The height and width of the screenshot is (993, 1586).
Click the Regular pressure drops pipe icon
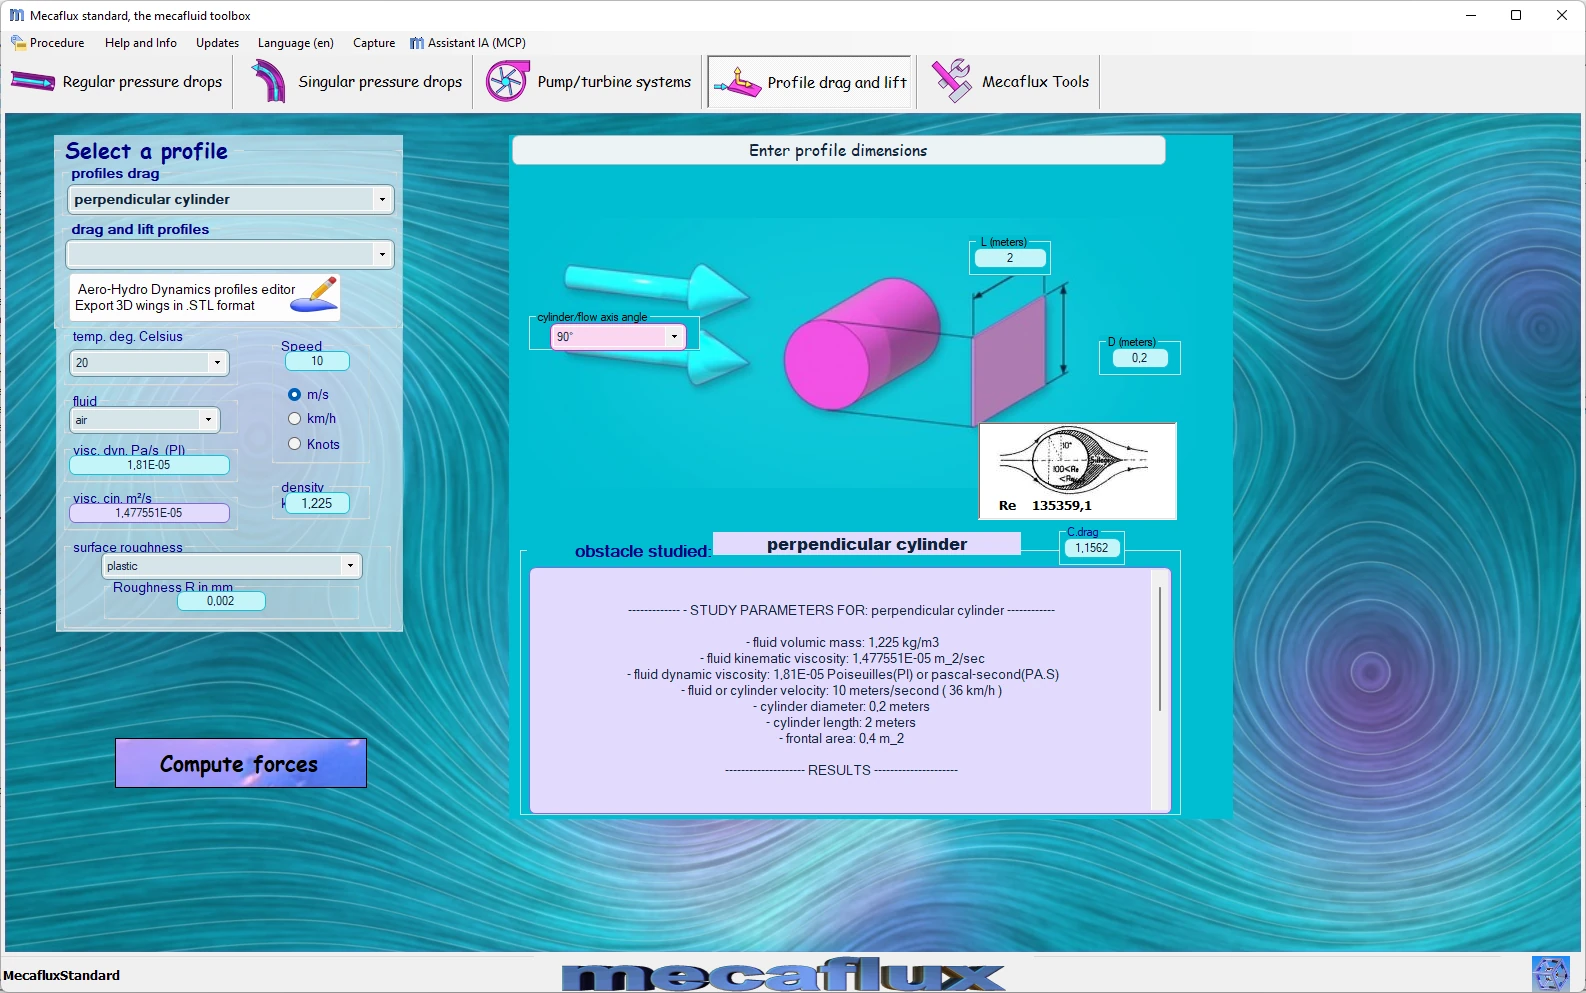(x=33, y=82)
